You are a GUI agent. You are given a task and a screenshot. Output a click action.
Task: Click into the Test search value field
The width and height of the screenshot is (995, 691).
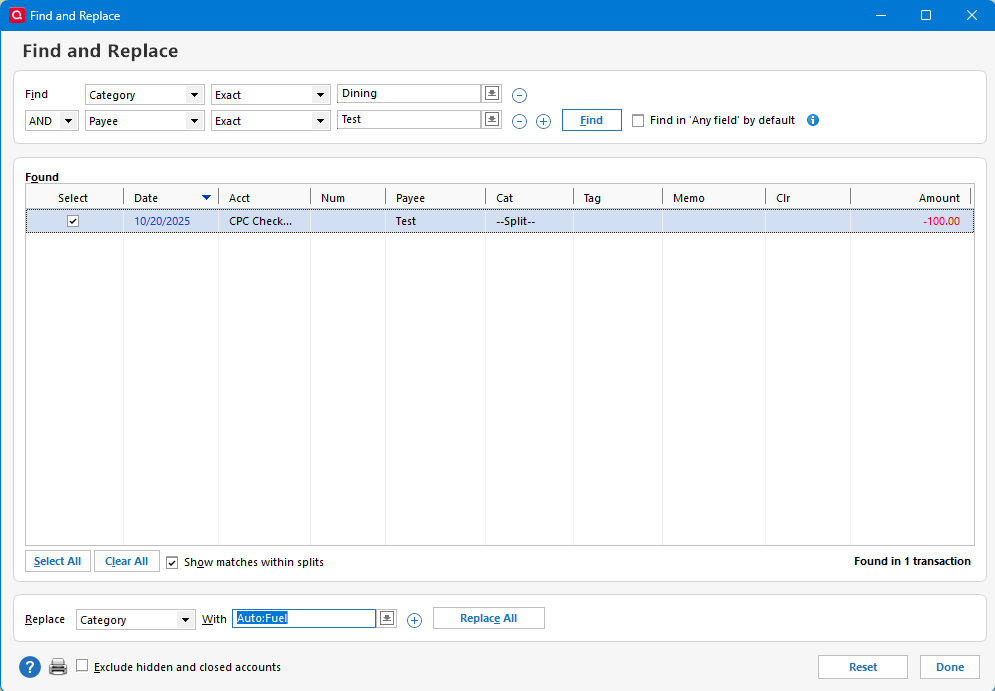pos(409,119)
